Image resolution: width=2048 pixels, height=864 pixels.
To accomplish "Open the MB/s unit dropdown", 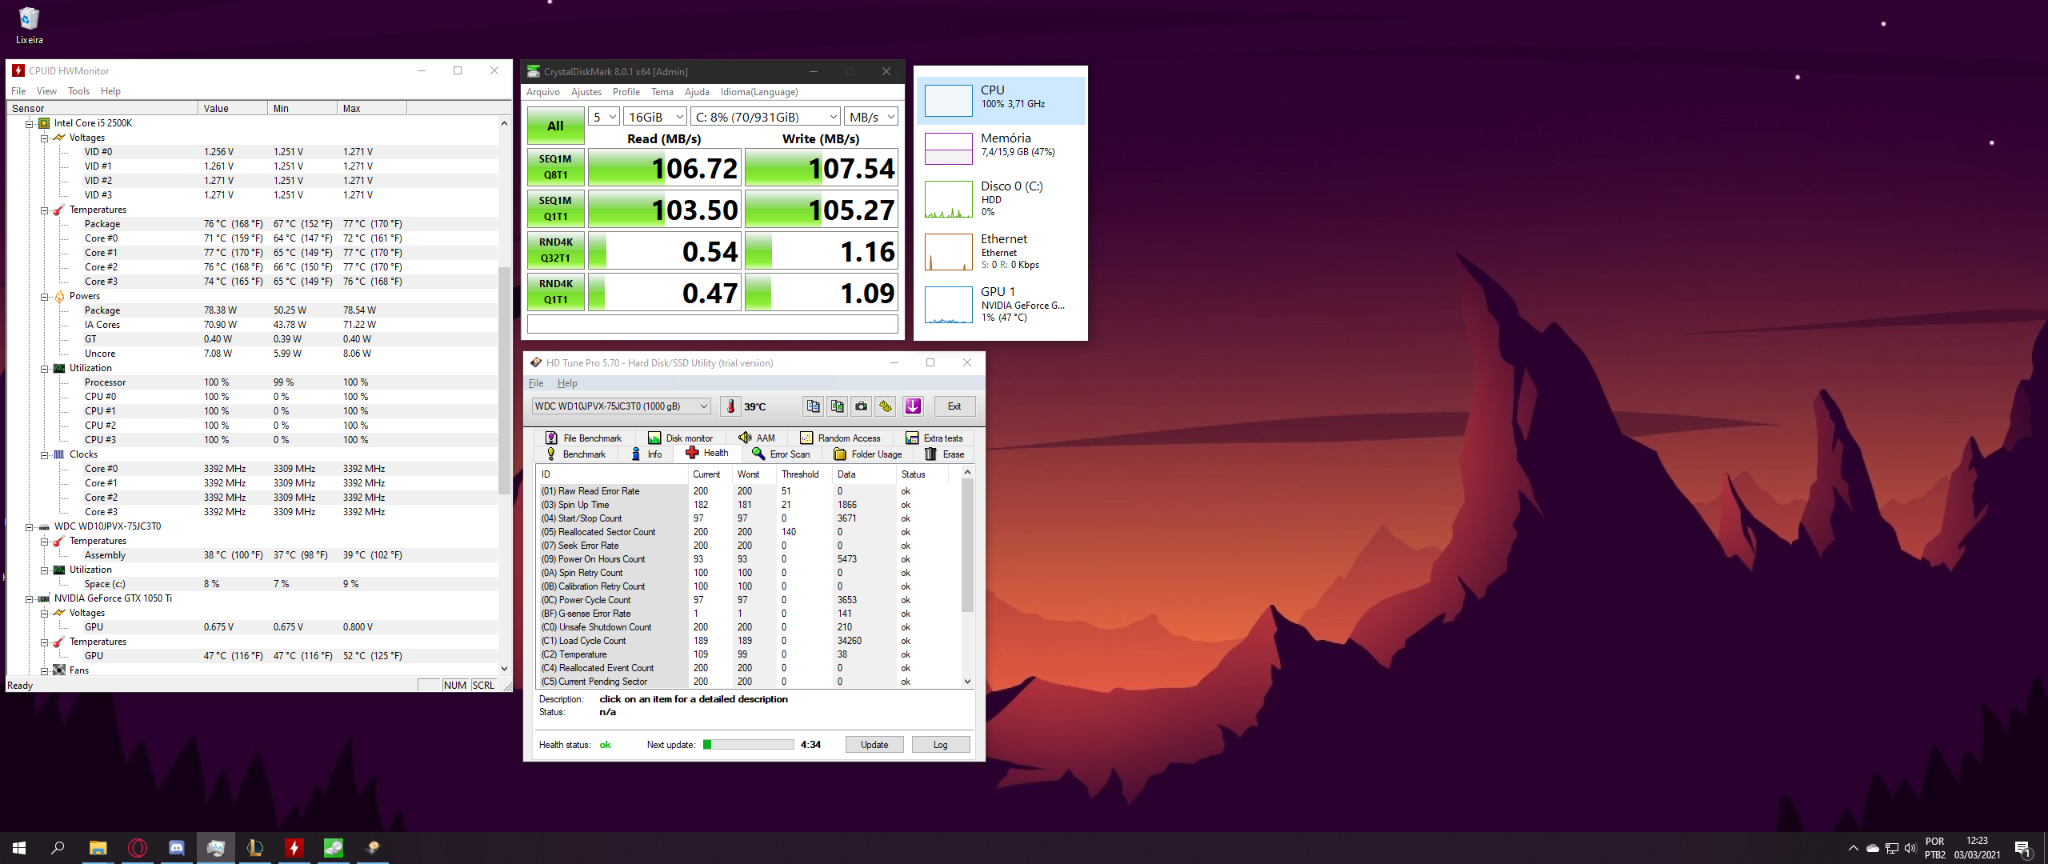I will point(871,117).
